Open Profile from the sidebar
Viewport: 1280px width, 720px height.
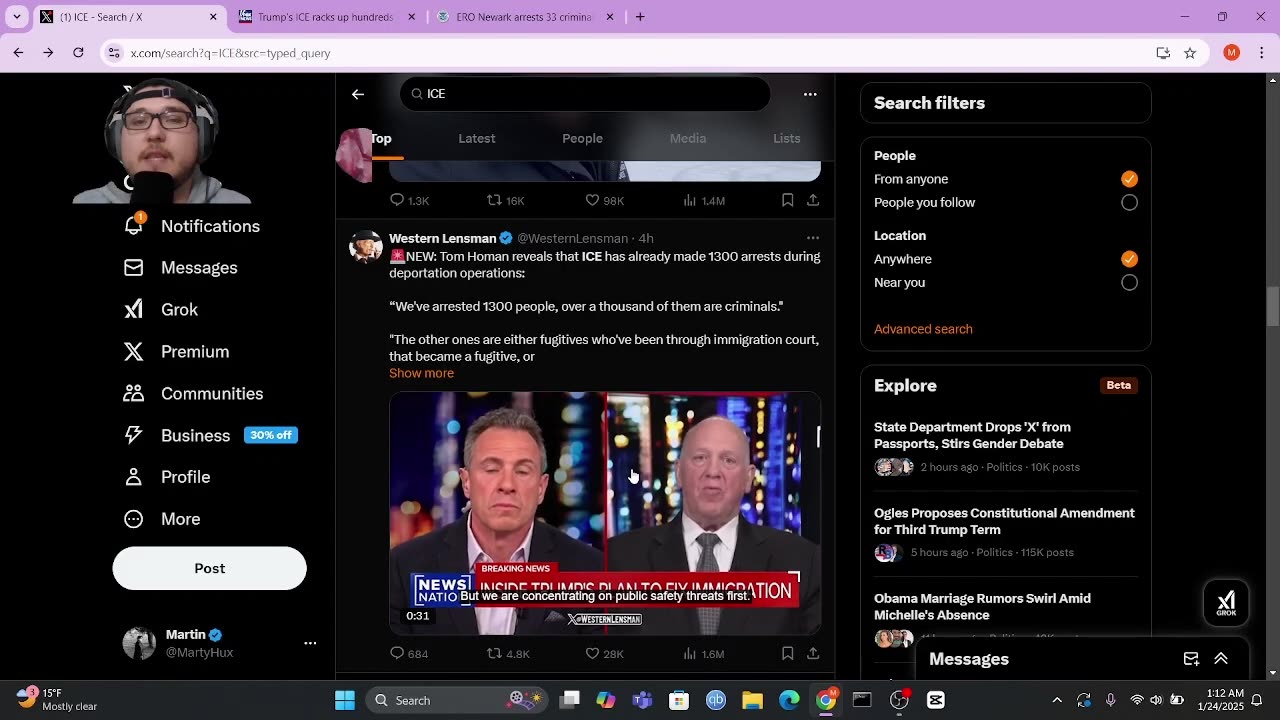click(x=166, y=477)
